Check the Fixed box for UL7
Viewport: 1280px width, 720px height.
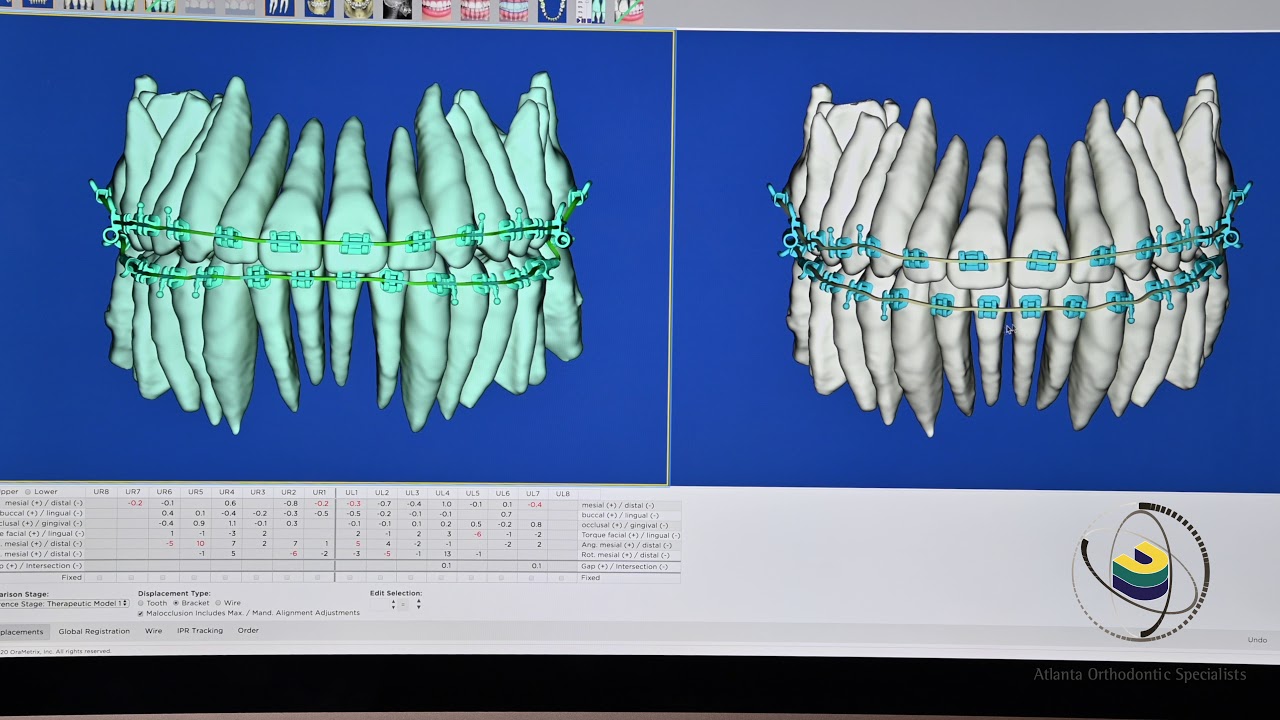coord(531,577)
